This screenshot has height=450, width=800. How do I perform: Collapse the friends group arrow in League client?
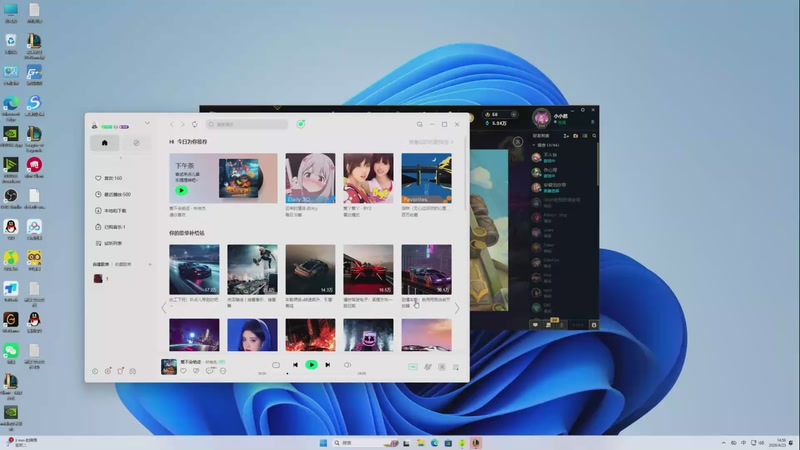(534, 145)
